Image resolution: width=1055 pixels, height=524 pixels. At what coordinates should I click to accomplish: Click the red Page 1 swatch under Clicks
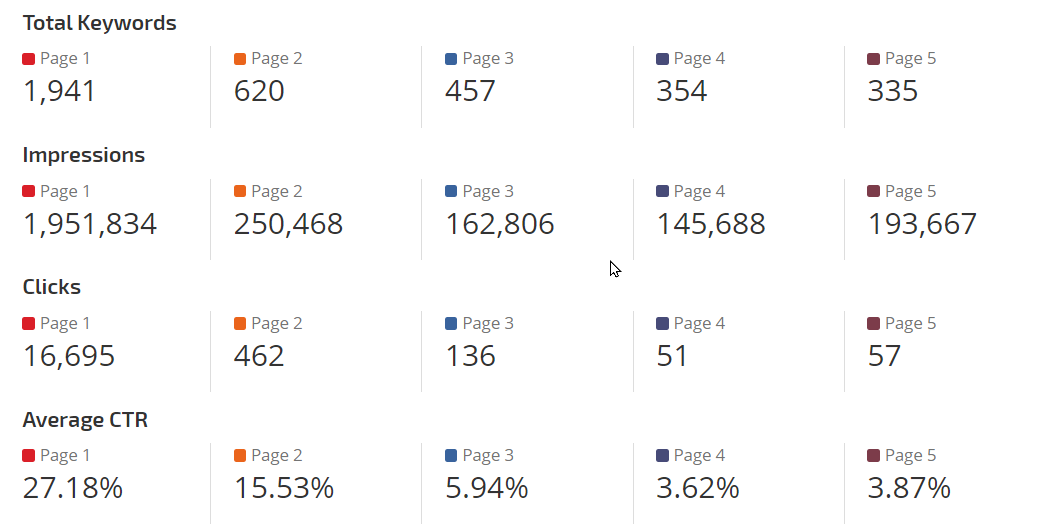coord(28,323)
